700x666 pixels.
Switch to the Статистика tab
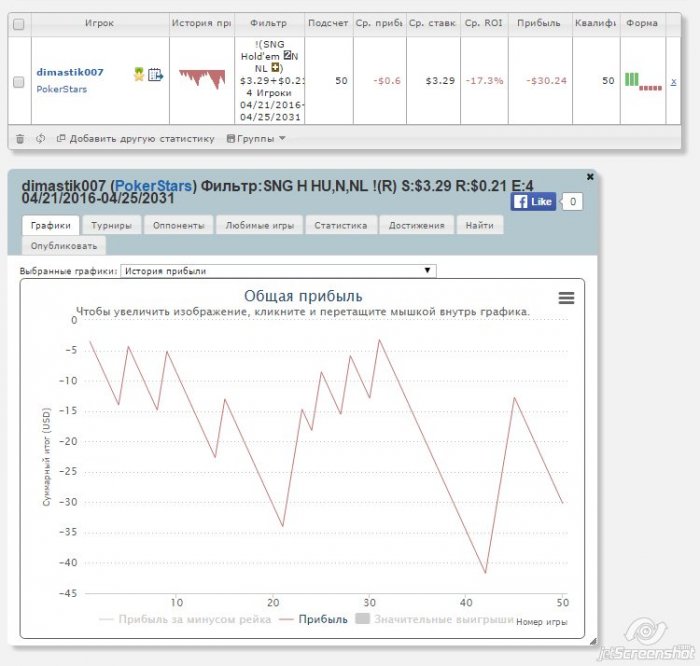[341, 225]
